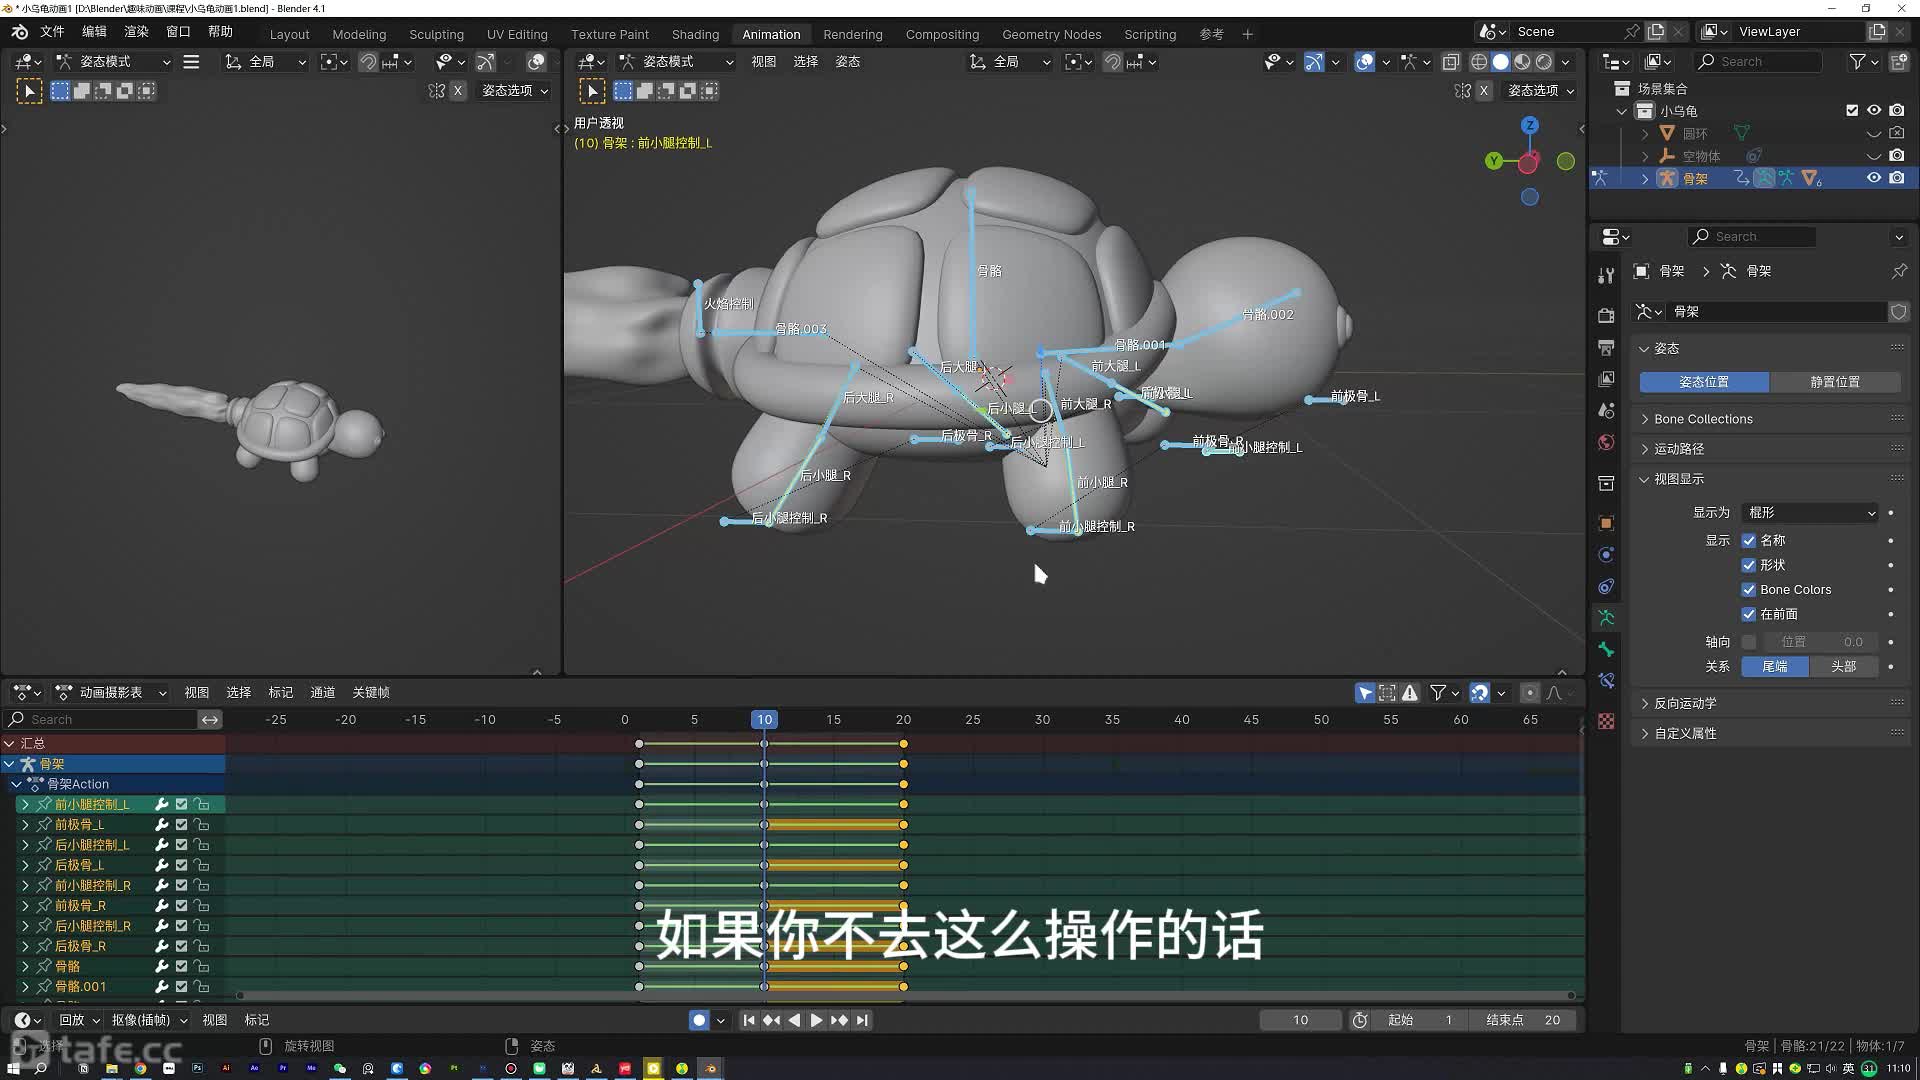Collapse the 骨架Action channel group

pyautogui.click(x=16, y=784)
